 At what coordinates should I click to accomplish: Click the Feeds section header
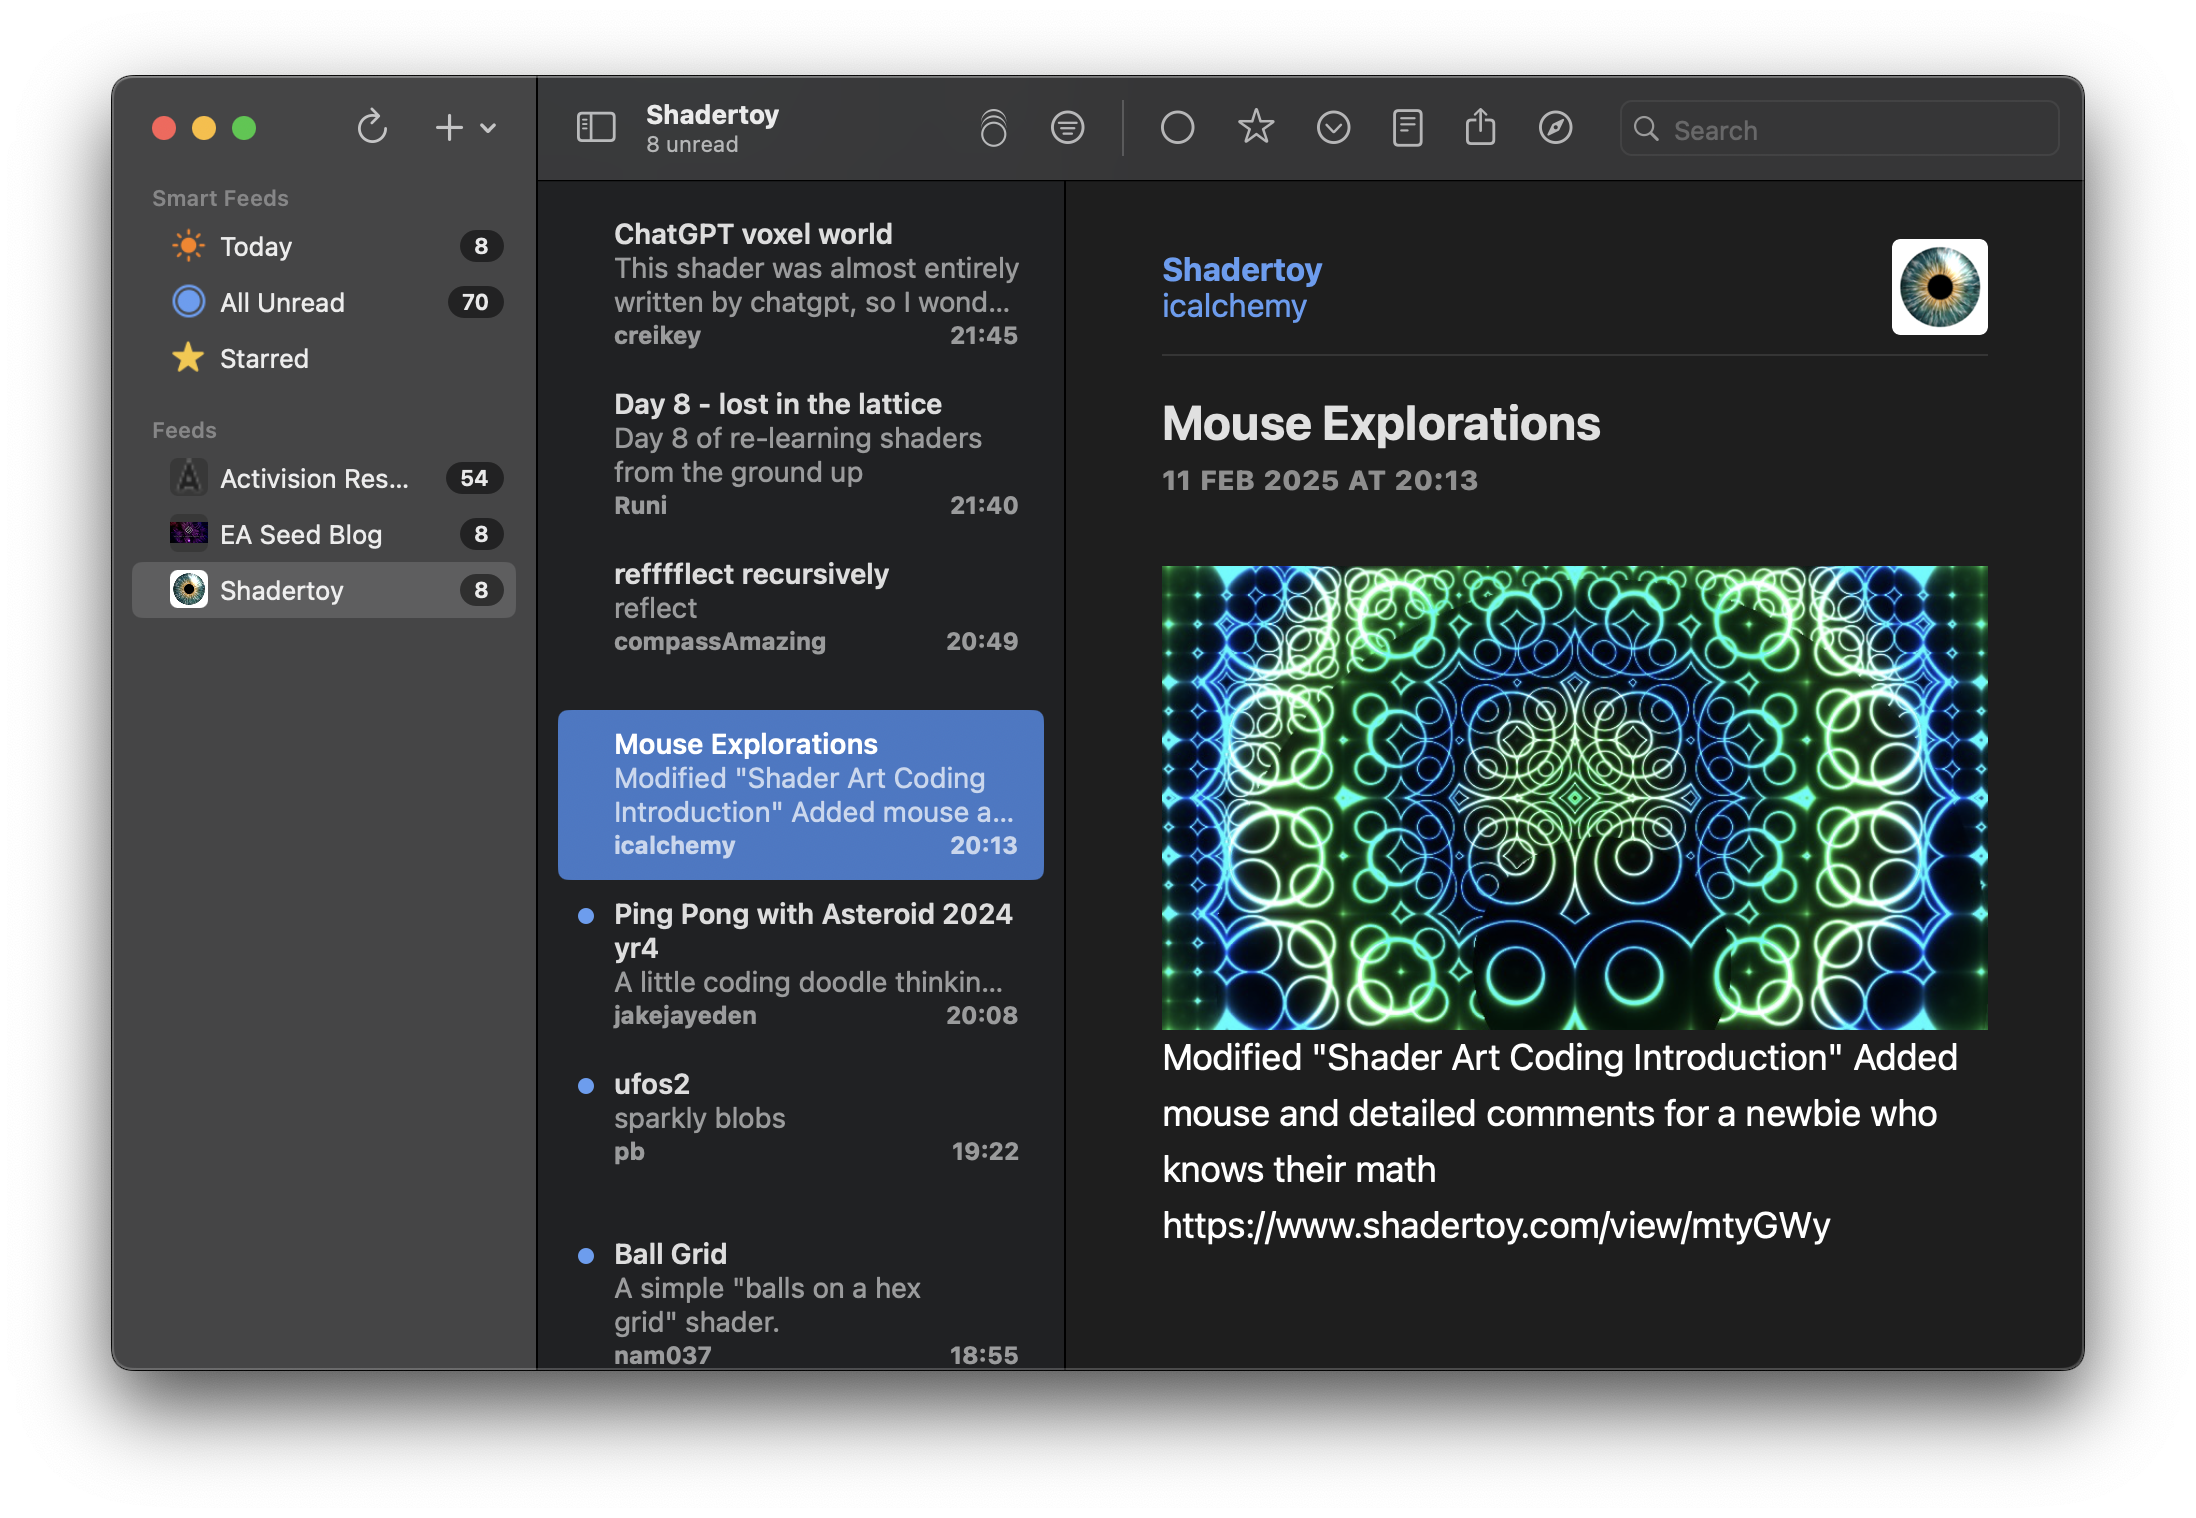184,430
